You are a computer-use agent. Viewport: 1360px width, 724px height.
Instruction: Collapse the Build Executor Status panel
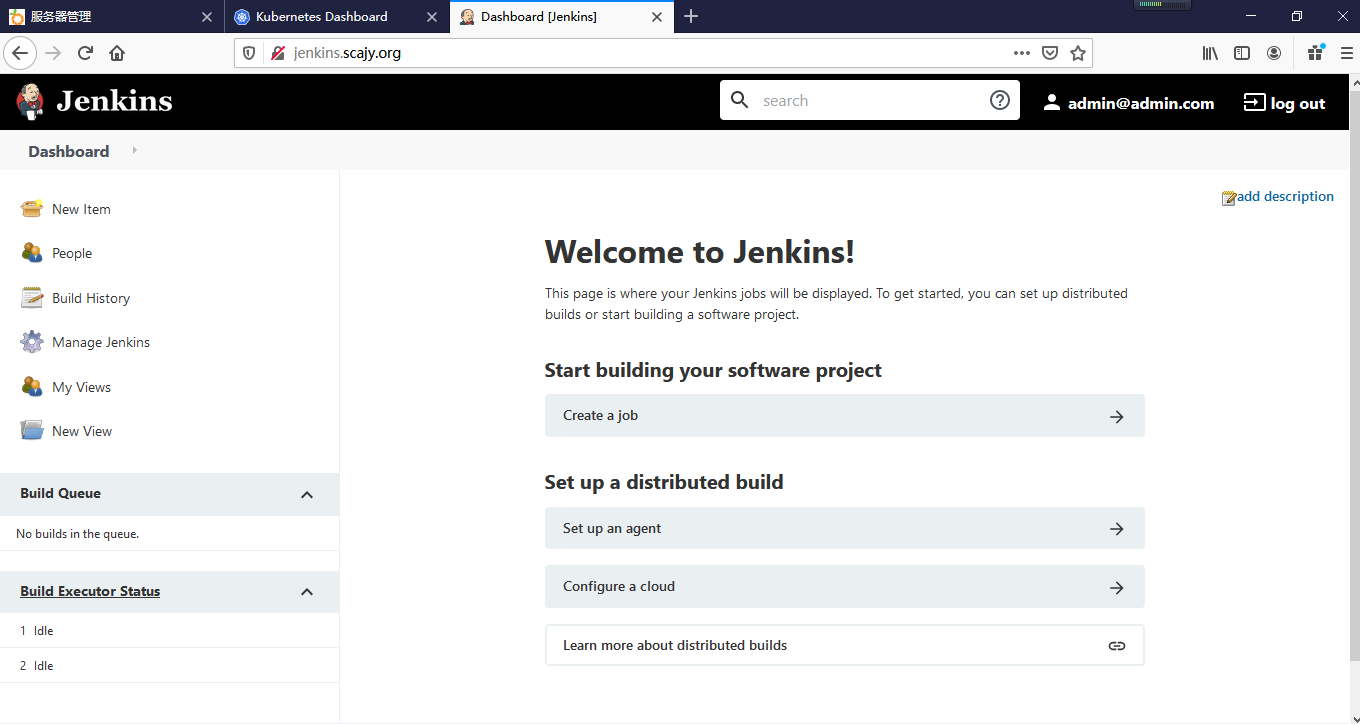tap(307, 592)
